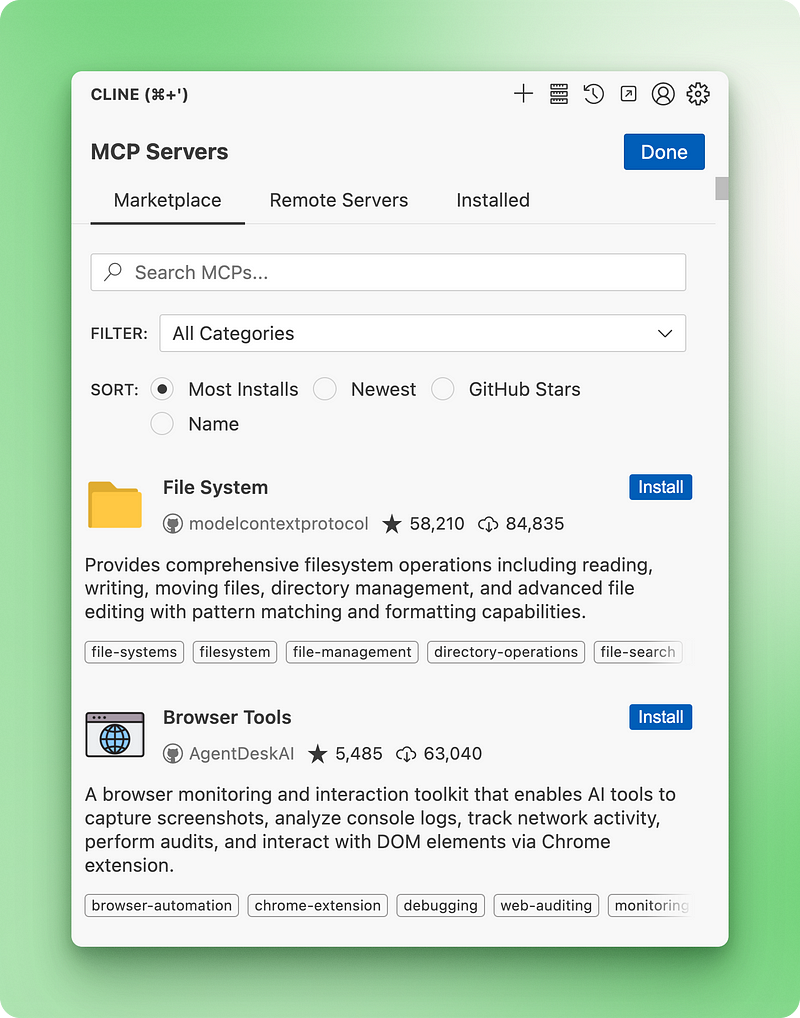Click the Browser Tools description paragraph
800x1018 pixels.
point(381,830)
